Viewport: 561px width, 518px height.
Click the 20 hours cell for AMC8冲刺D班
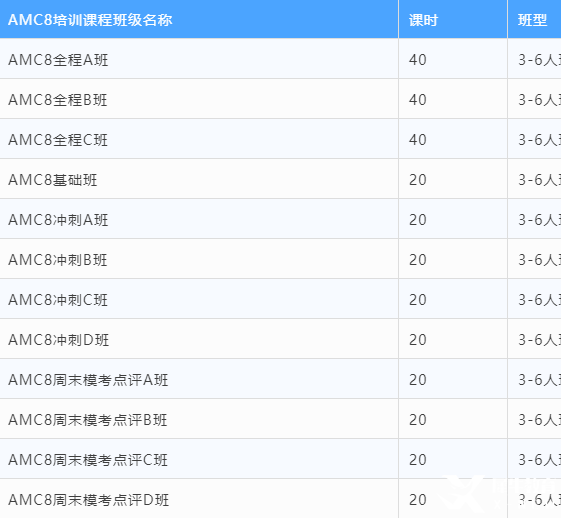pos(418,340)
